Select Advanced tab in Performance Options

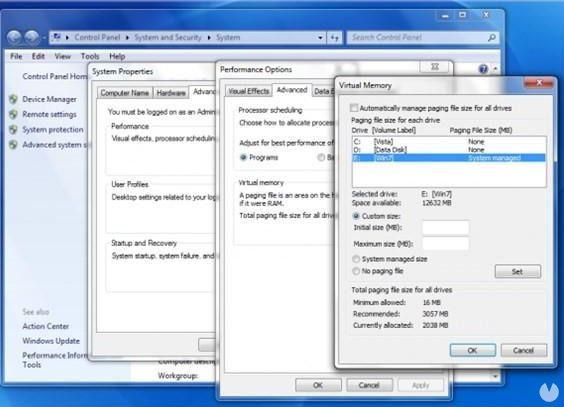pos(292,90)
